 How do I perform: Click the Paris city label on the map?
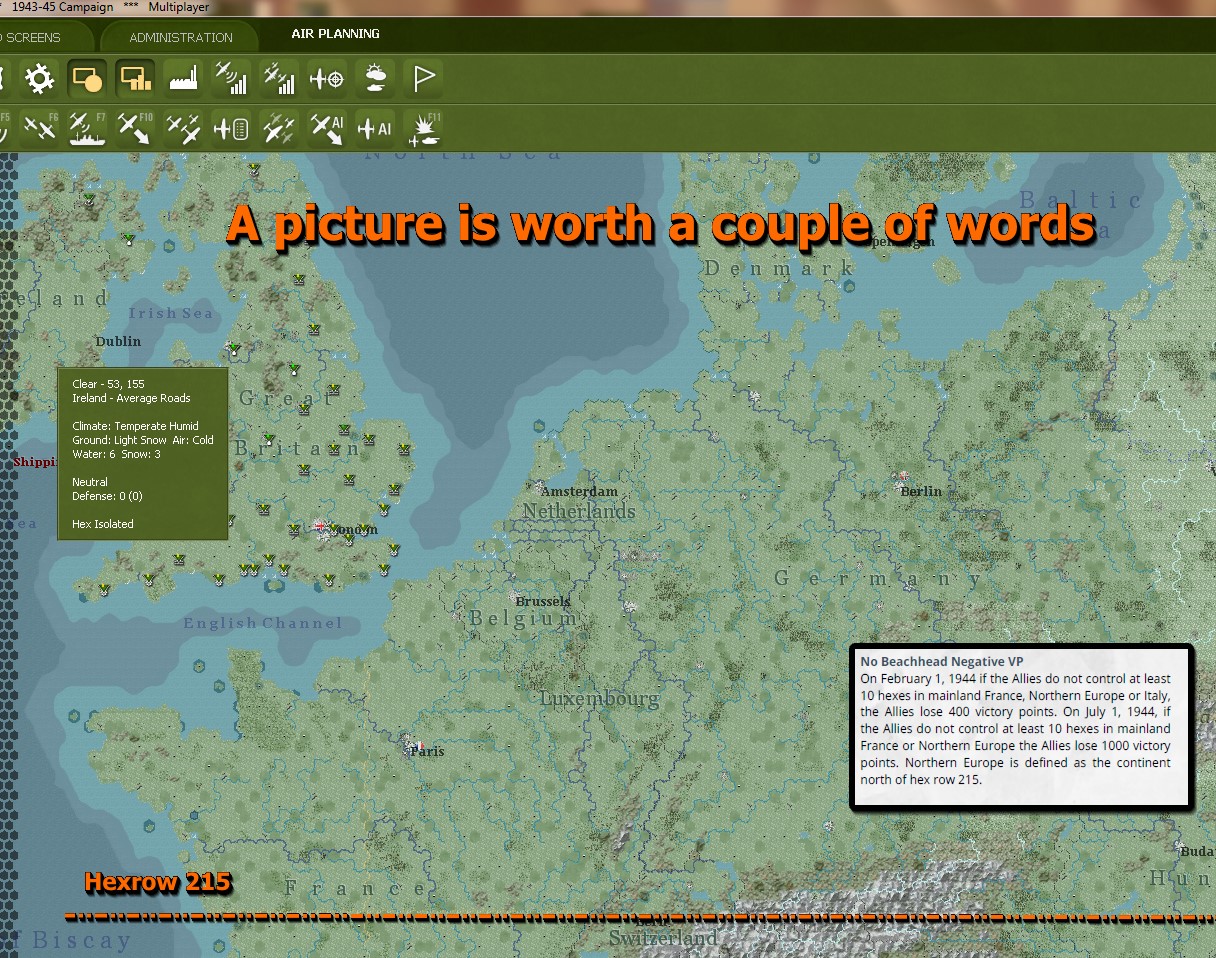426,751
